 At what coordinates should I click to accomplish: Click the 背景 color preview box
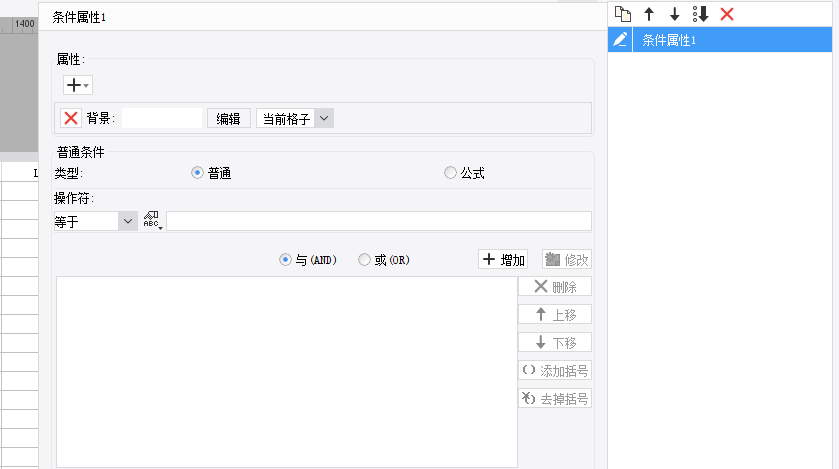162,118
